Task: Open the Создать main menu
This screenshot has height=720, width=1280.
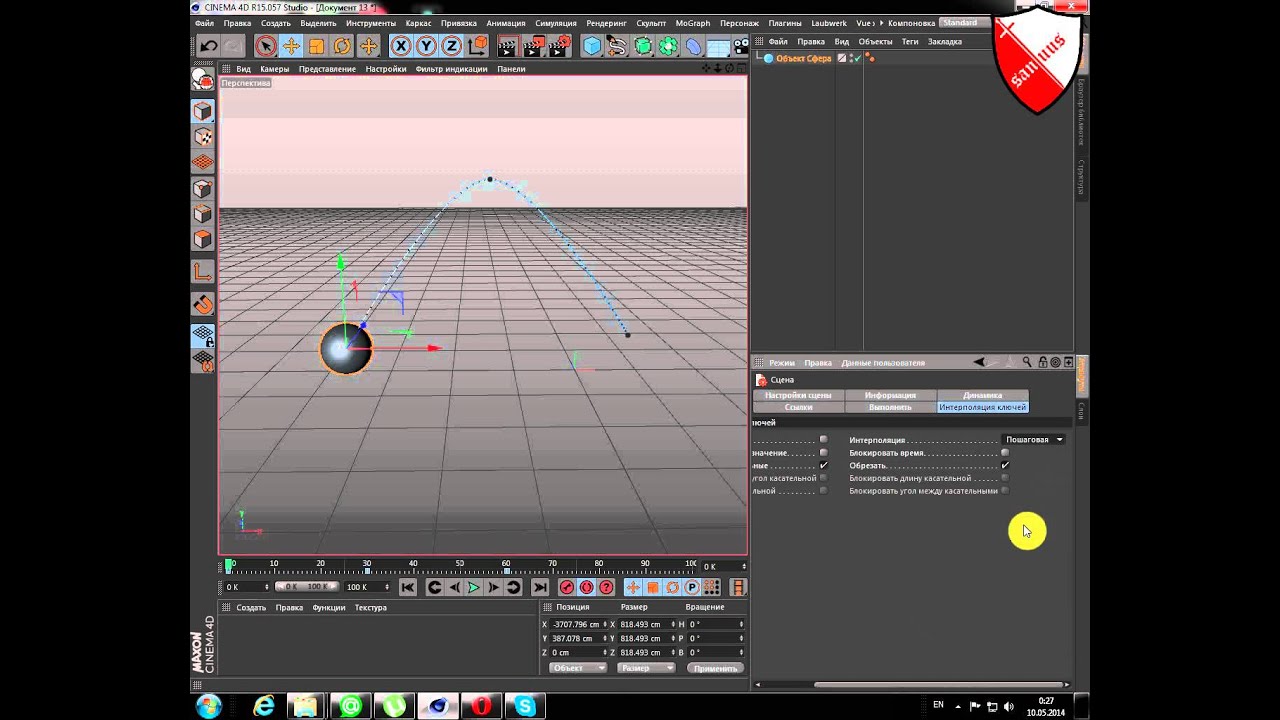Action: tap(275, 23)
